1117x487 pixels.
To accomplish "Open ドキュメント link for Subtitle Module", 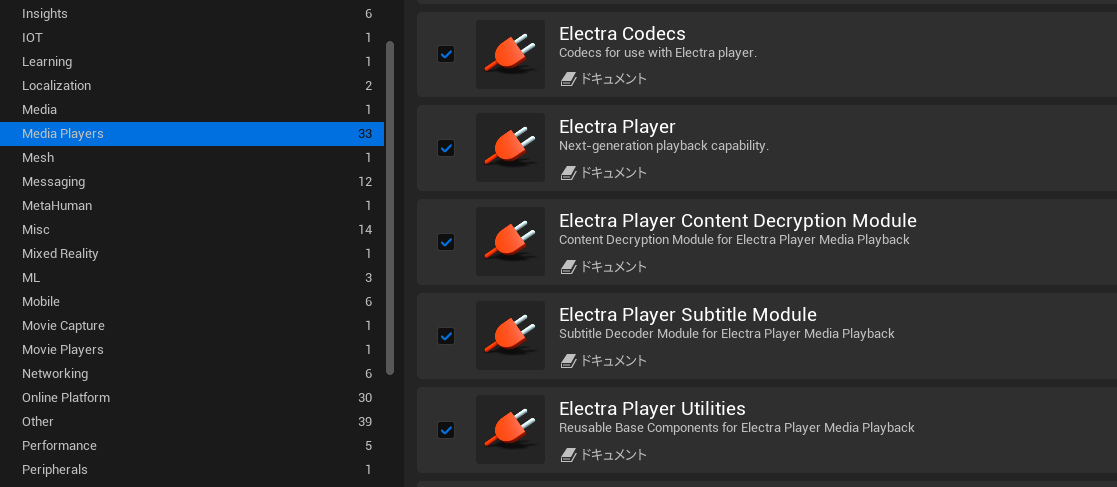I will point(613,361).
